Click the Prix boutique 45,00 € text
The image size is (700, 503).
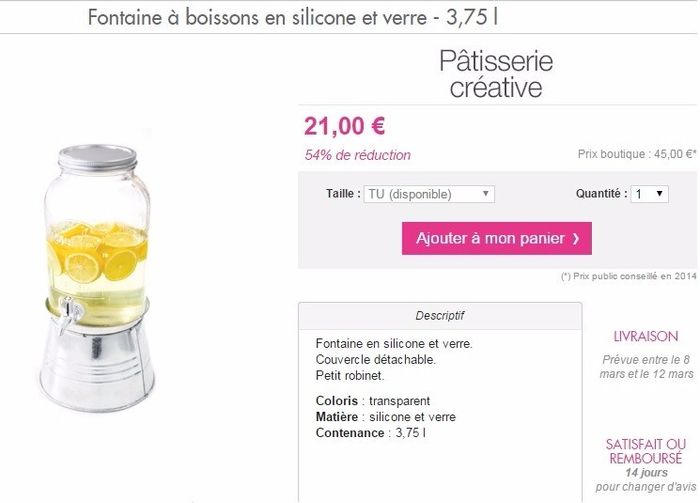[636, 155]
